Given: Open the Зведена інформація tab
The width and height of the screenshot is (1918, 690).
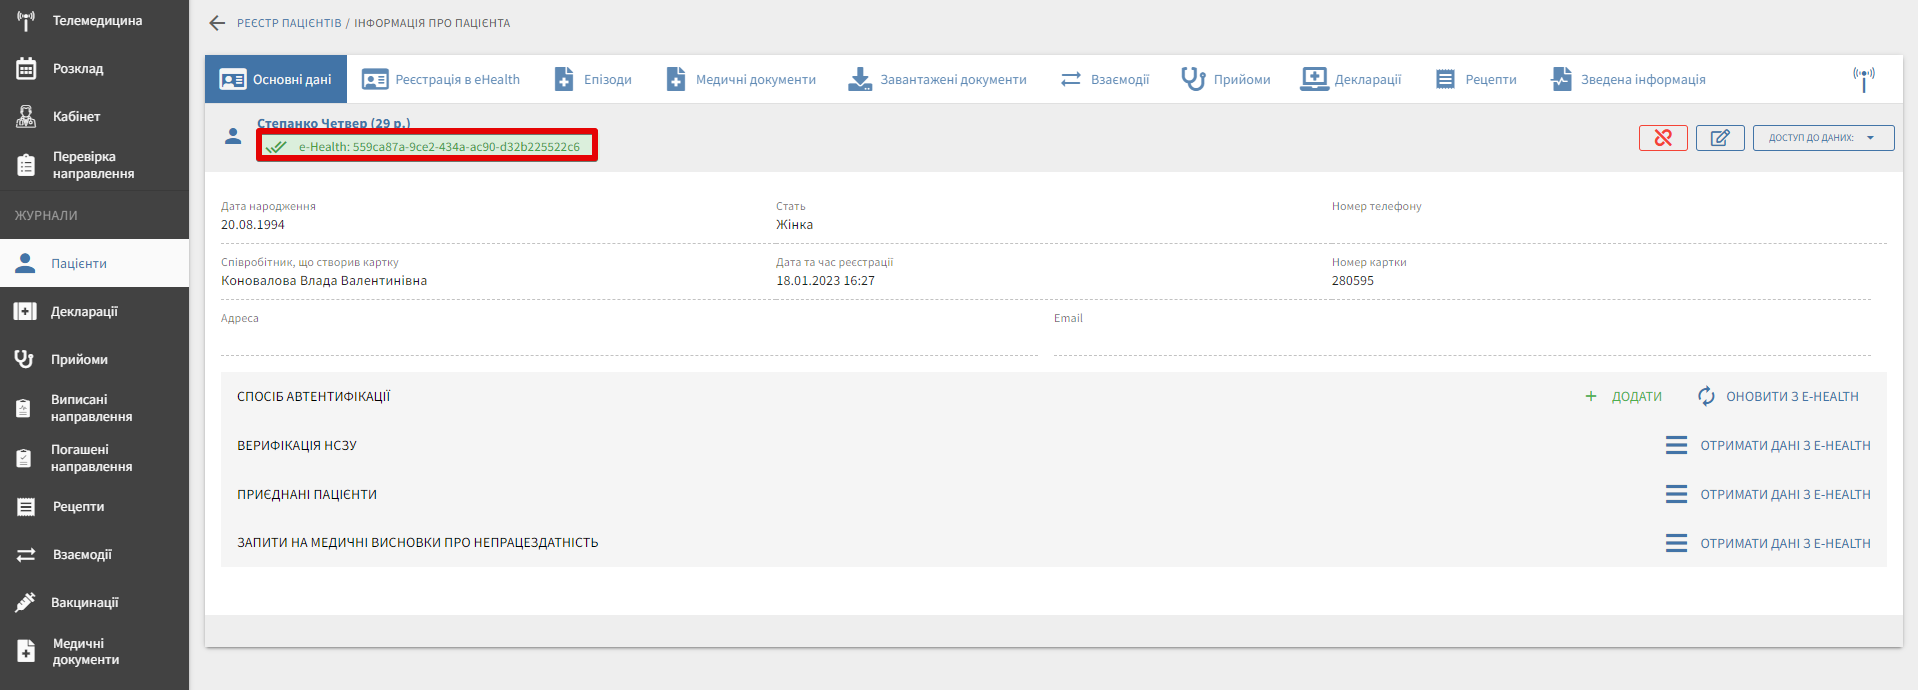Looking at the screenshot, I should [1628, 80].
